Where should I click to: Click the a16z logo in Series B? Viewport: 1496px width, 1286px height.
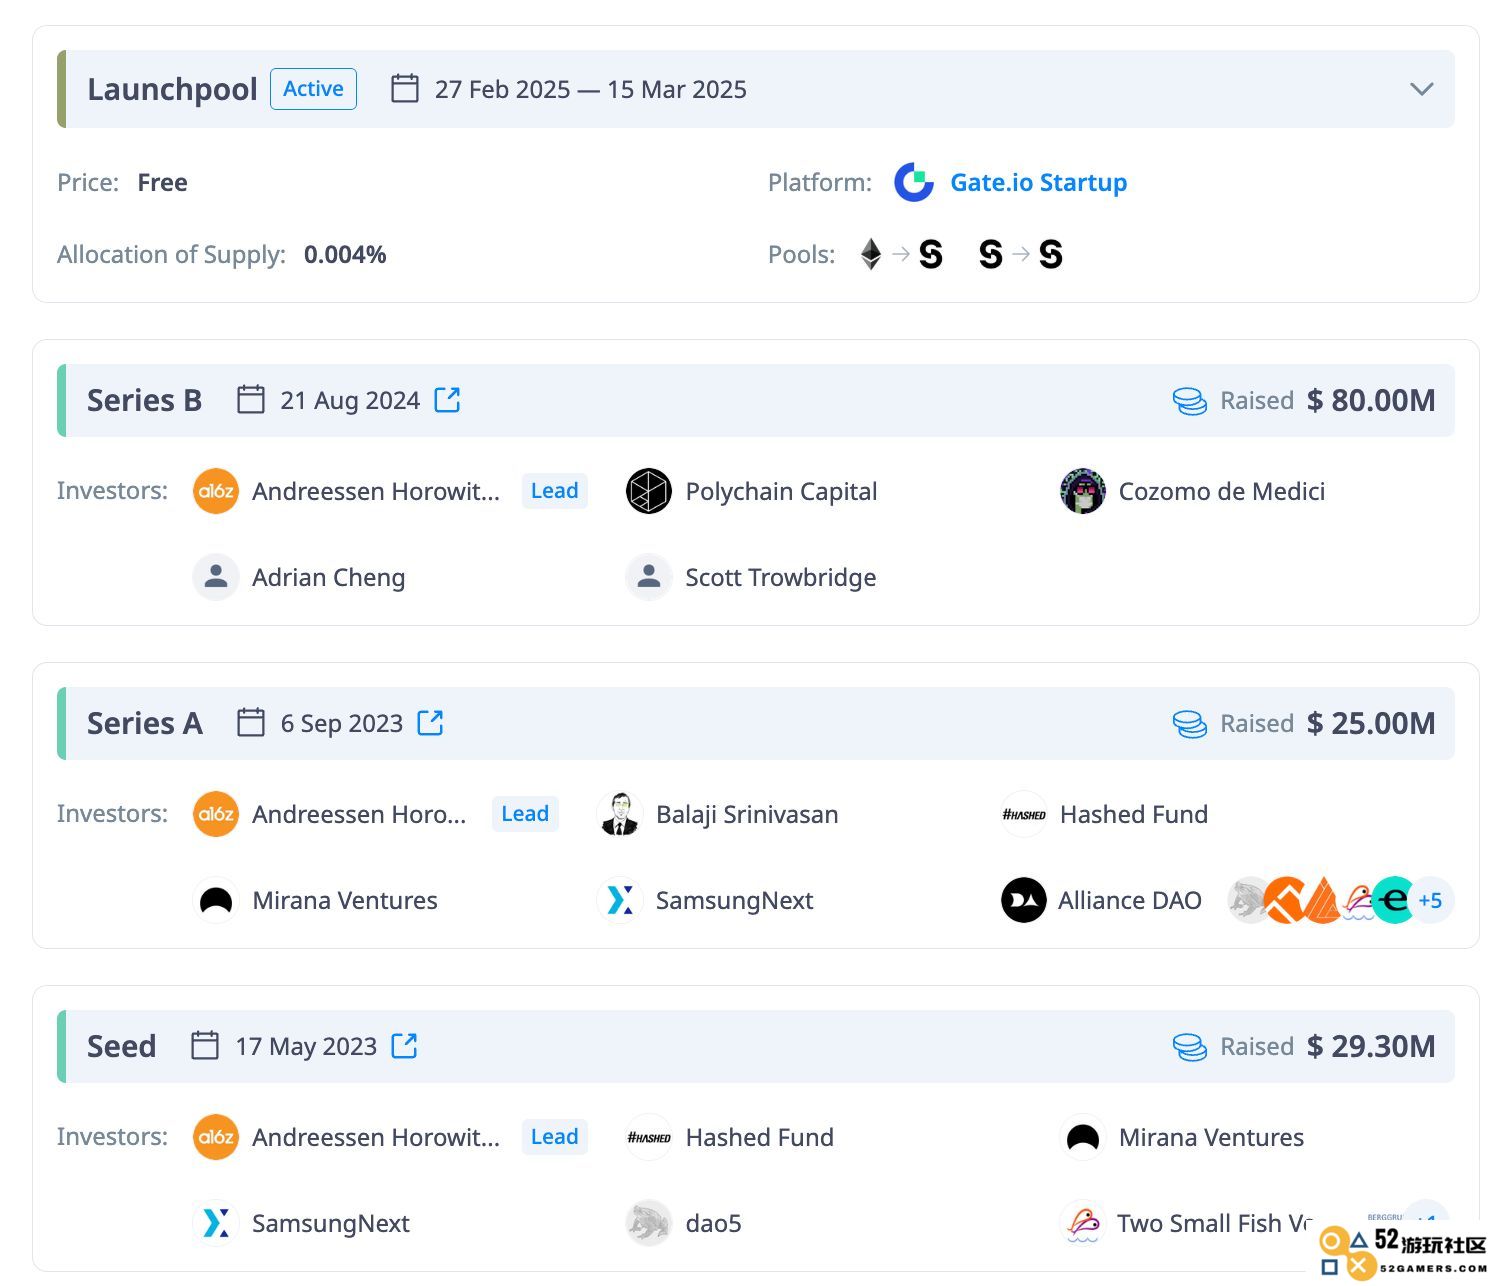point(216,491)
